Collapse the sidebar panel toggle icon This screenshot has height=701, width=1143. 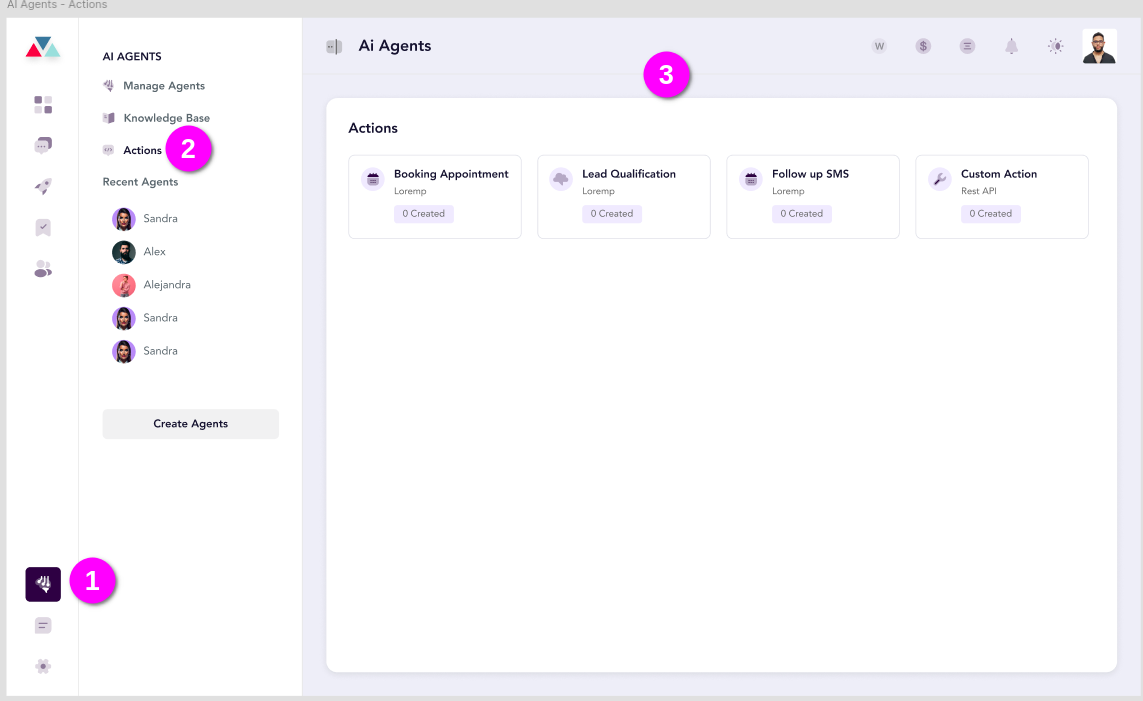[334, 47]
